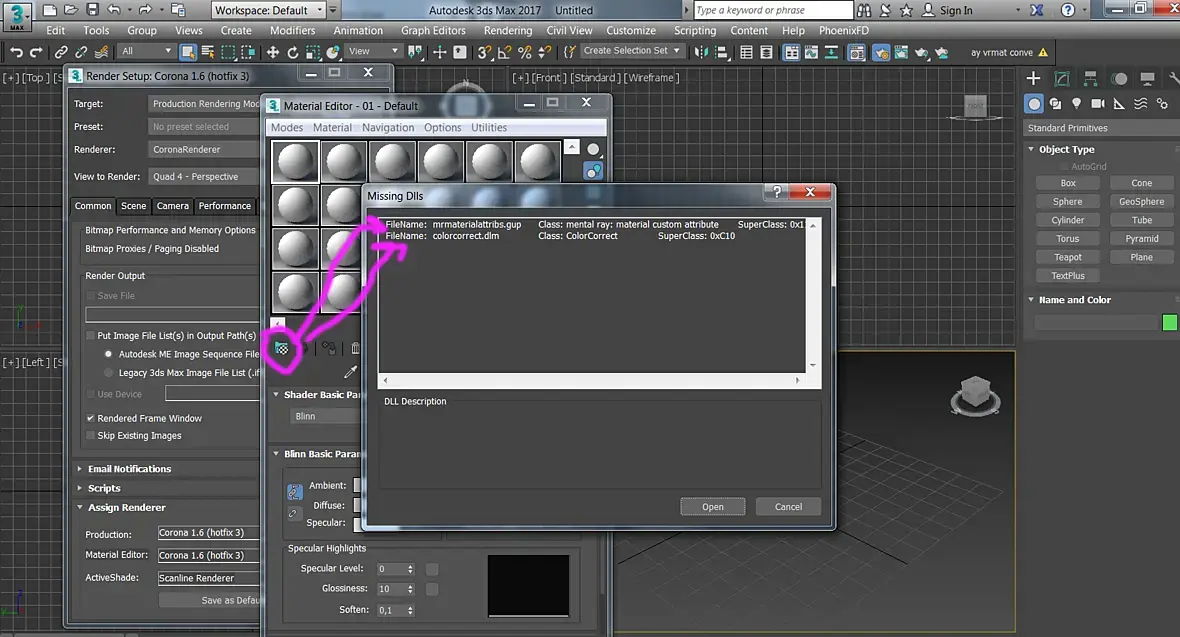This screenshot has height=637, width=1180.
Task: Open the Standard Primitives dropdown
Action: click(1100, 128)
